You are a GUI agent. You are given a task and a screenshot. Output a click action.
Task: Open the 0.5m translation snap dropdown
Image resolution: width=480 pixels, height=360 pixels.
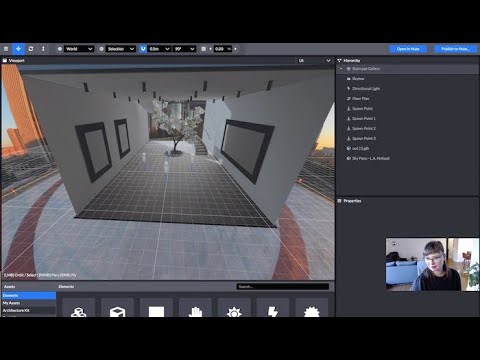click(159, 49)
